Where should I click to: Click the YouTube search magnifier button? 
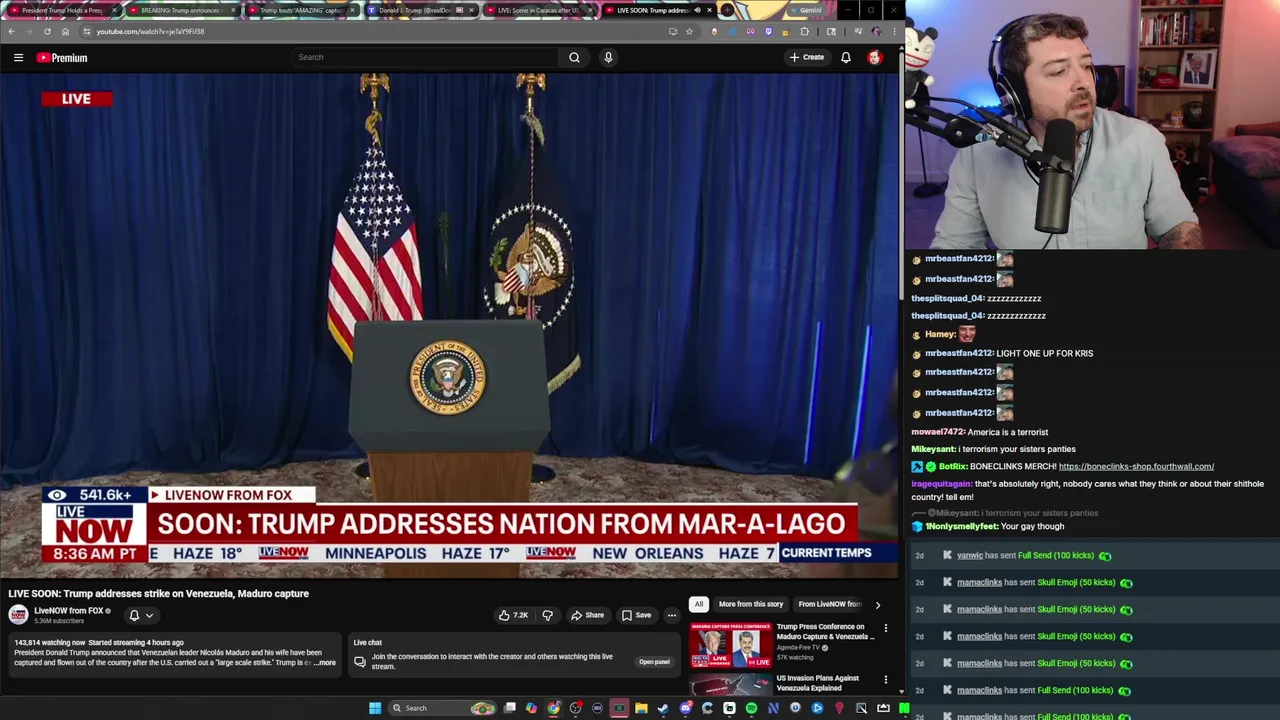[574, 57]
